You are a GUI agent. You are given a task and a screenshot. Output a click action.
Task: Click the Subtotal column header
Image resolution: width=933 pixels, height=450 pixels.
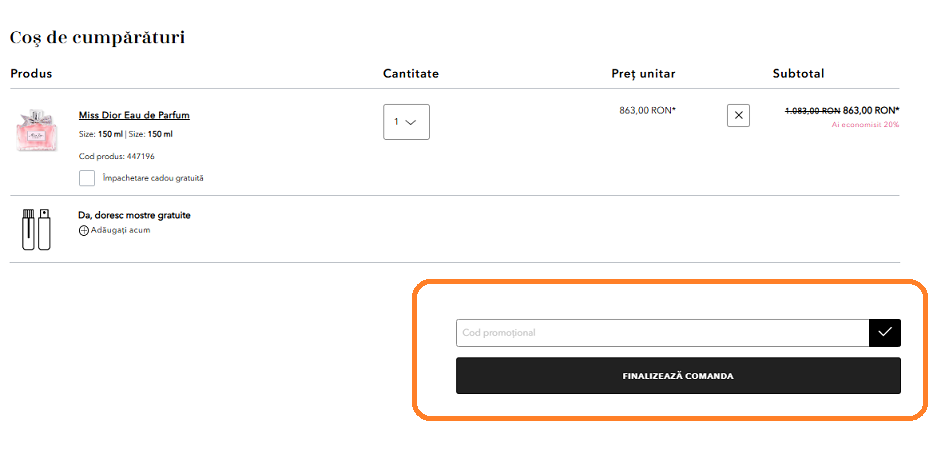pos(798,74)
